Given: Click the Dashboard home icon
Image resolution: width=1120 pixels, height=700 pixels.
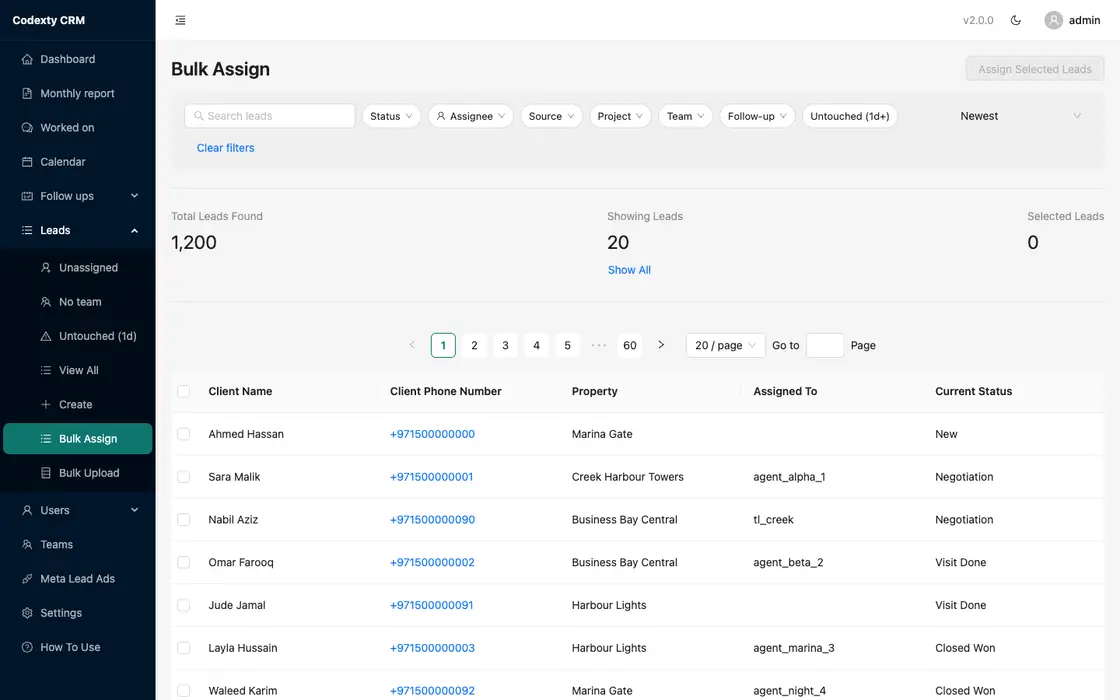Looking at the screenshot, I should click(27, 59).
